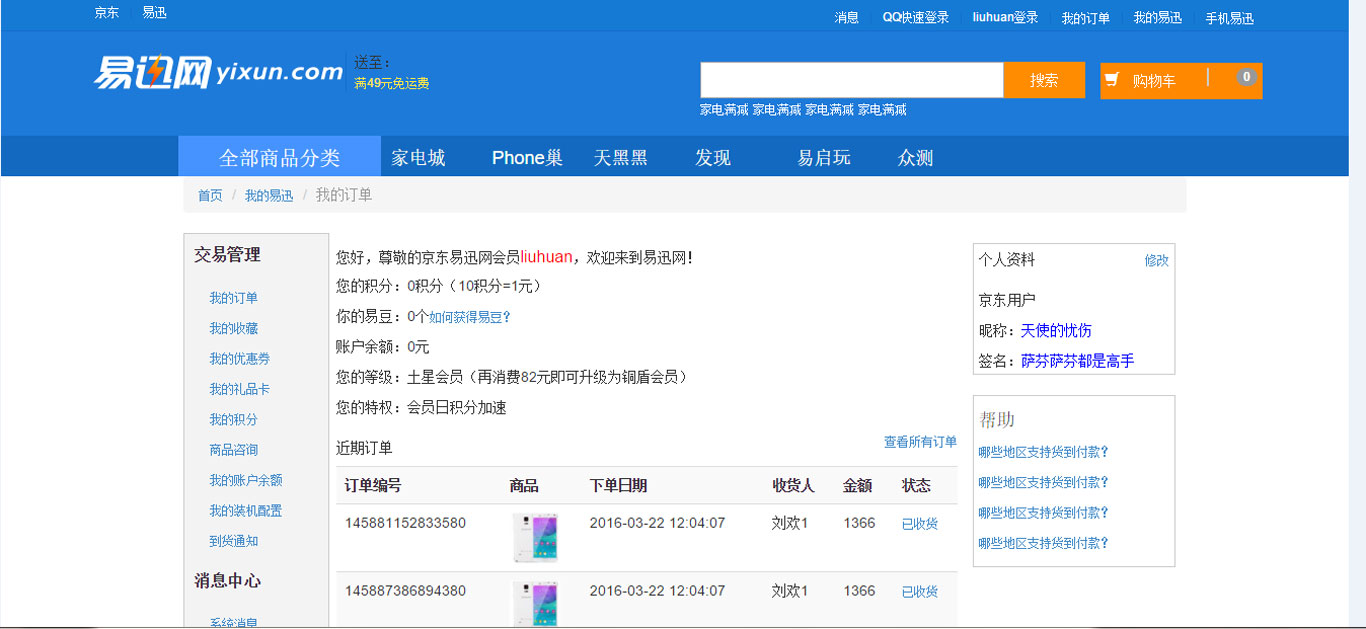1366x629 pixels.
Task: Click the 下单日期 column header
Action: 618,486
